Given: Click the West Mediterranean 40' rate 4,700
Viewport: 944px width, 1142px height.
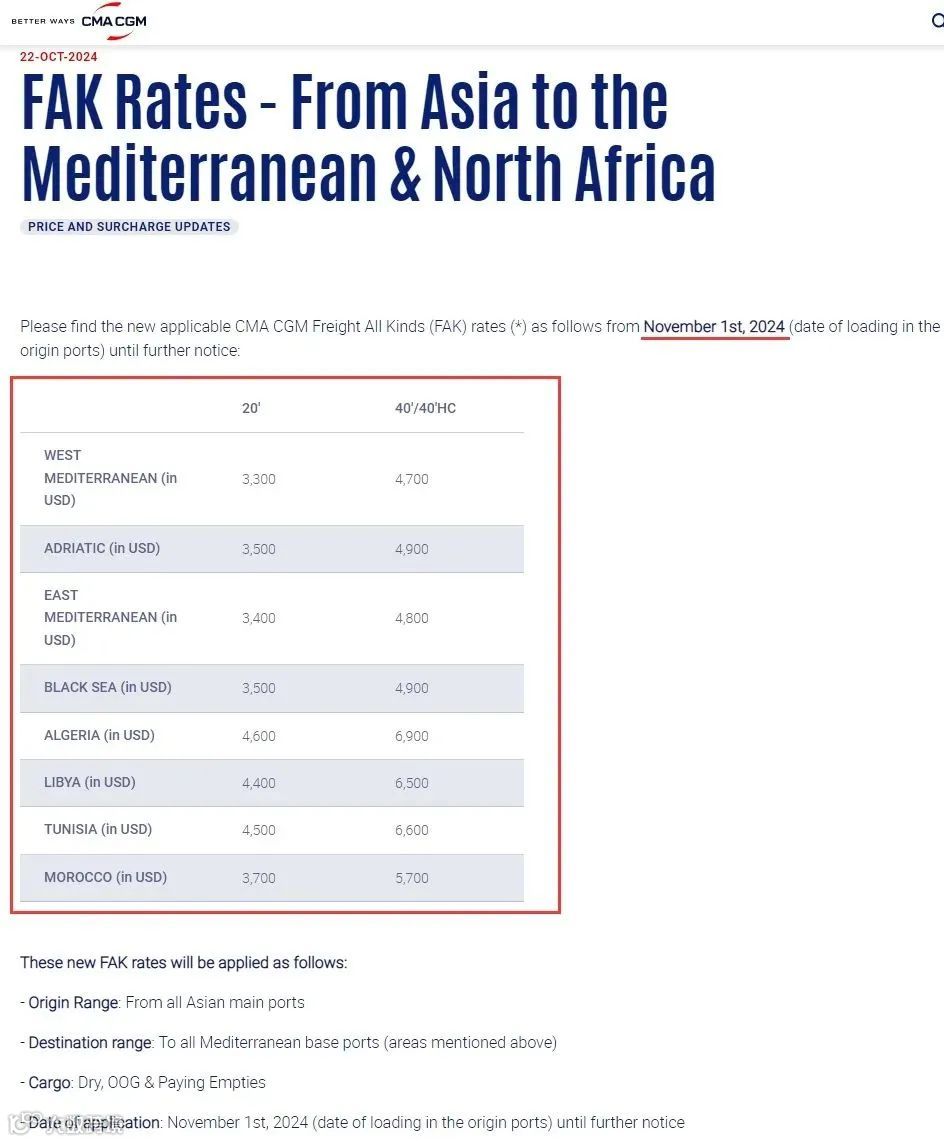Looking at the screenshot, I should [411, 479].
